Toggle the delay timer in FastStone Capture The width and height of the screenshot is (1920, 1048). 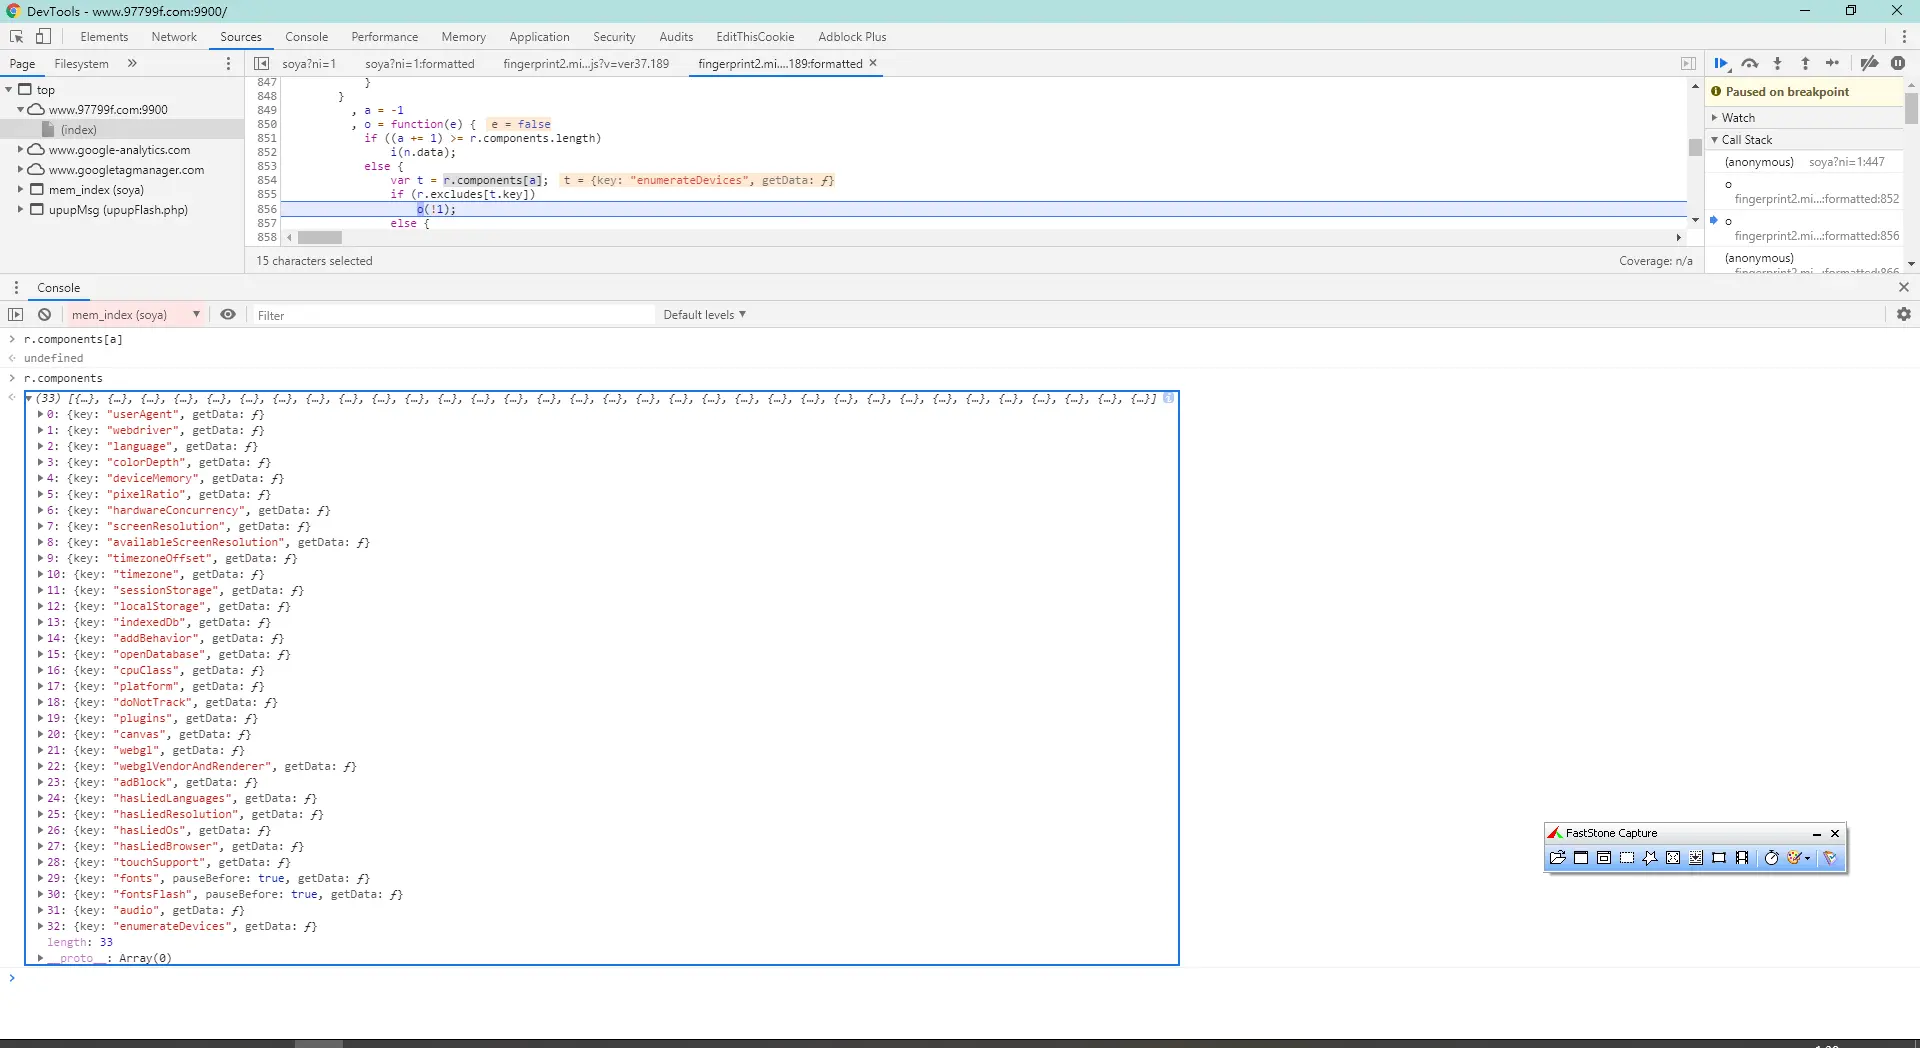click(x=1771, y=858)
